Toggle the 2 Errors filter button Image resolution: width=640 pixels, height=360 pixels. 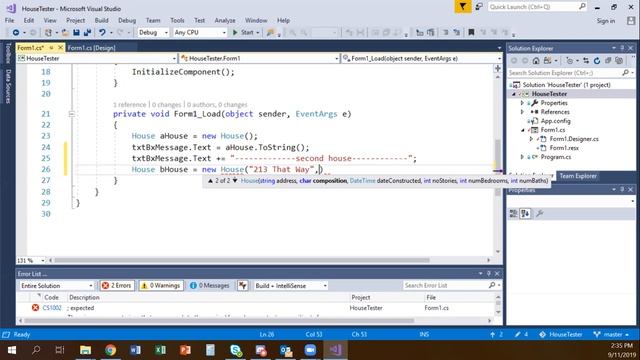(x=117, y=286)
